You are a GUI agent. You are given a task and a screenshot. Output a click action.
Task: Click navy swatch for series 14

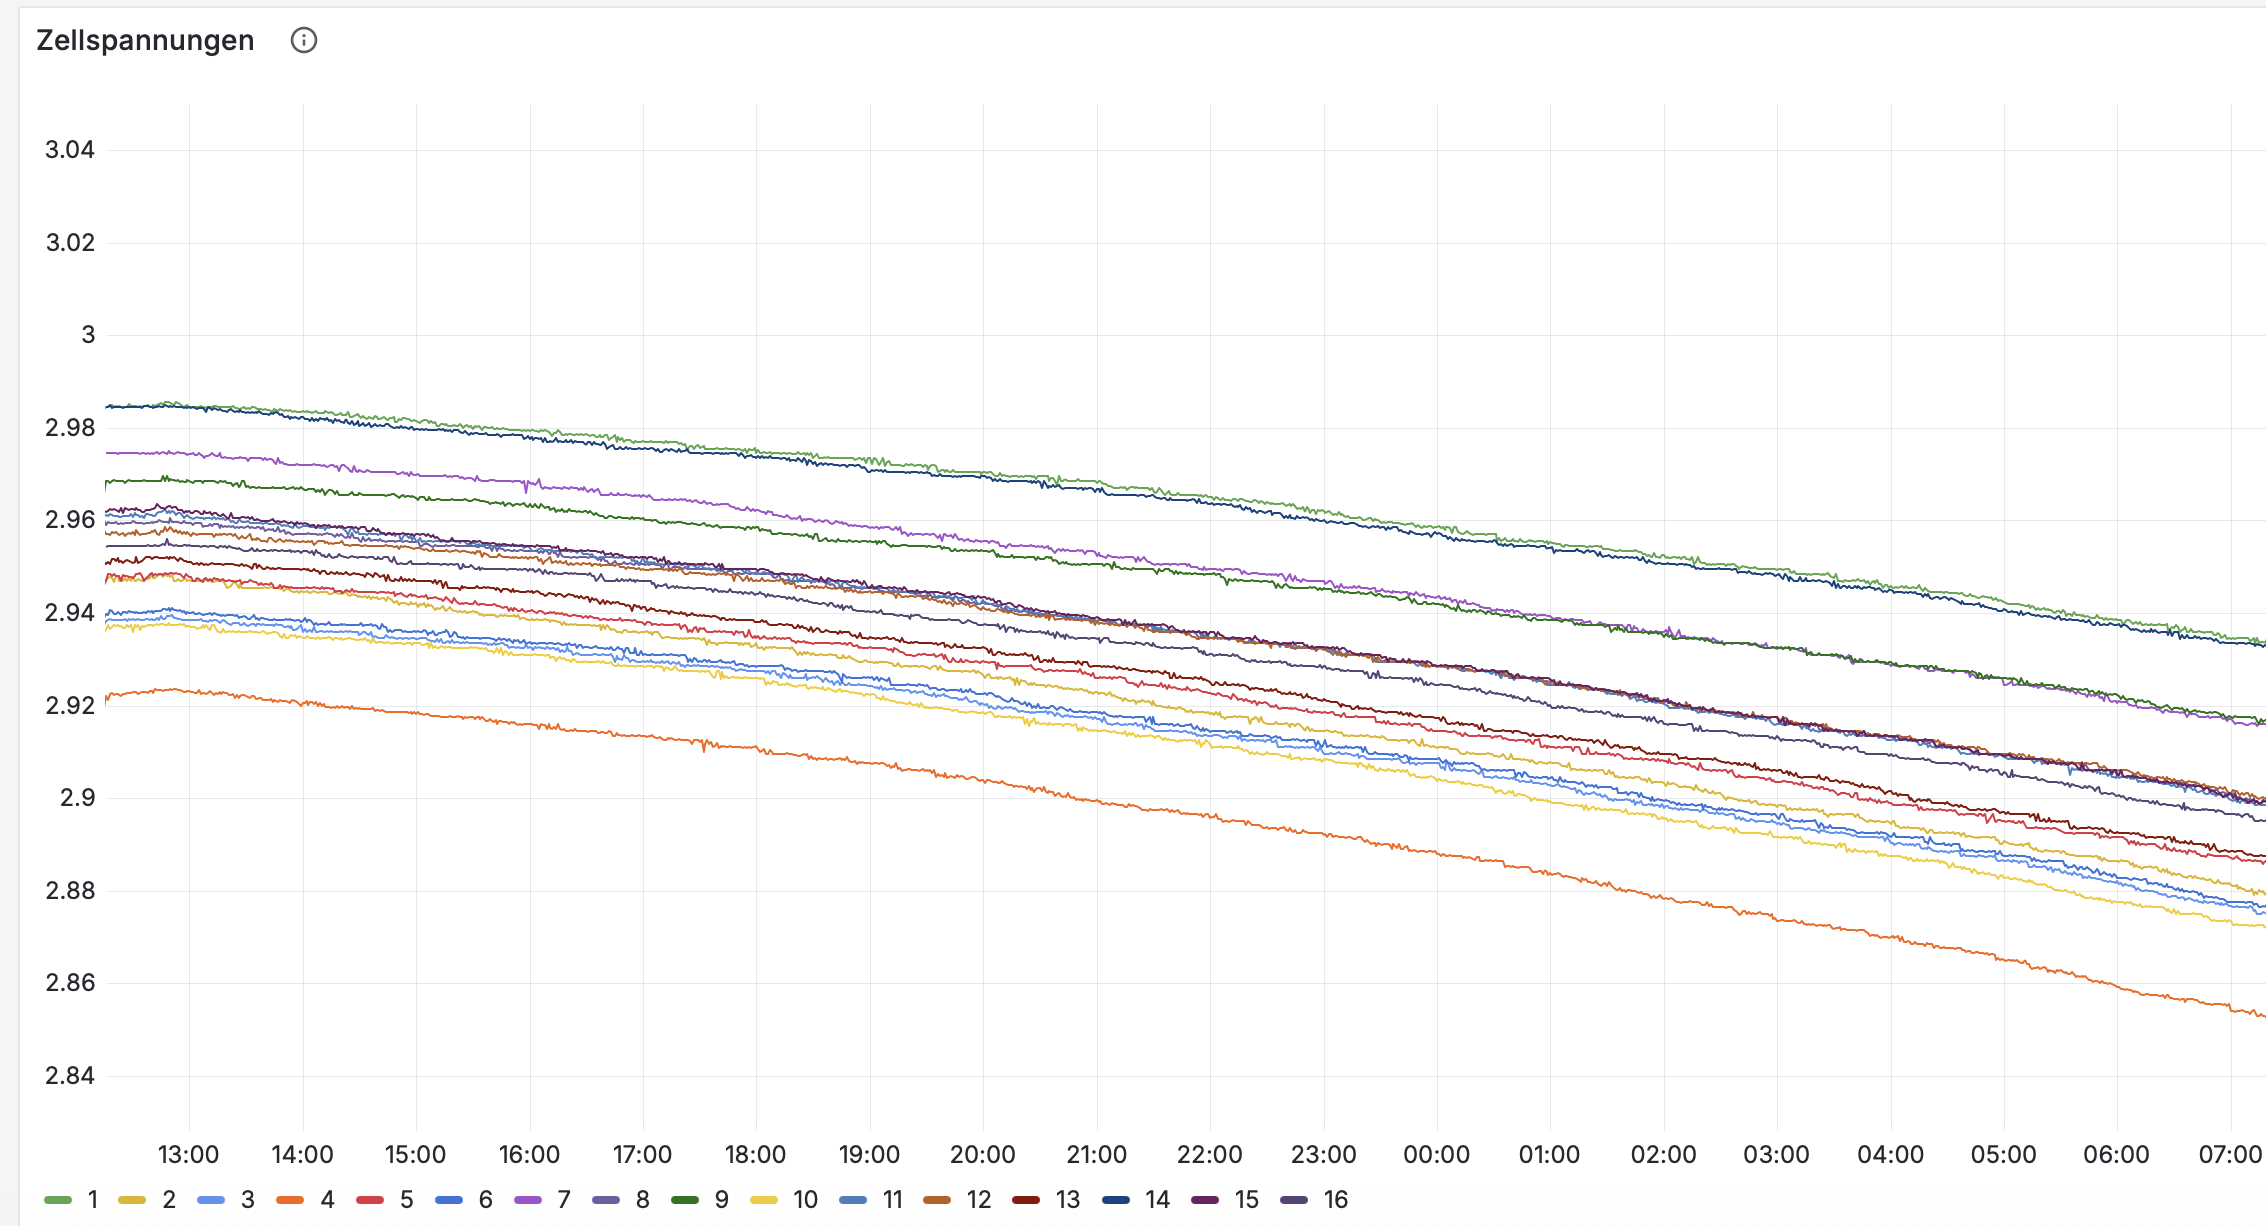pyautogui.click(x=1116, y=1200)
